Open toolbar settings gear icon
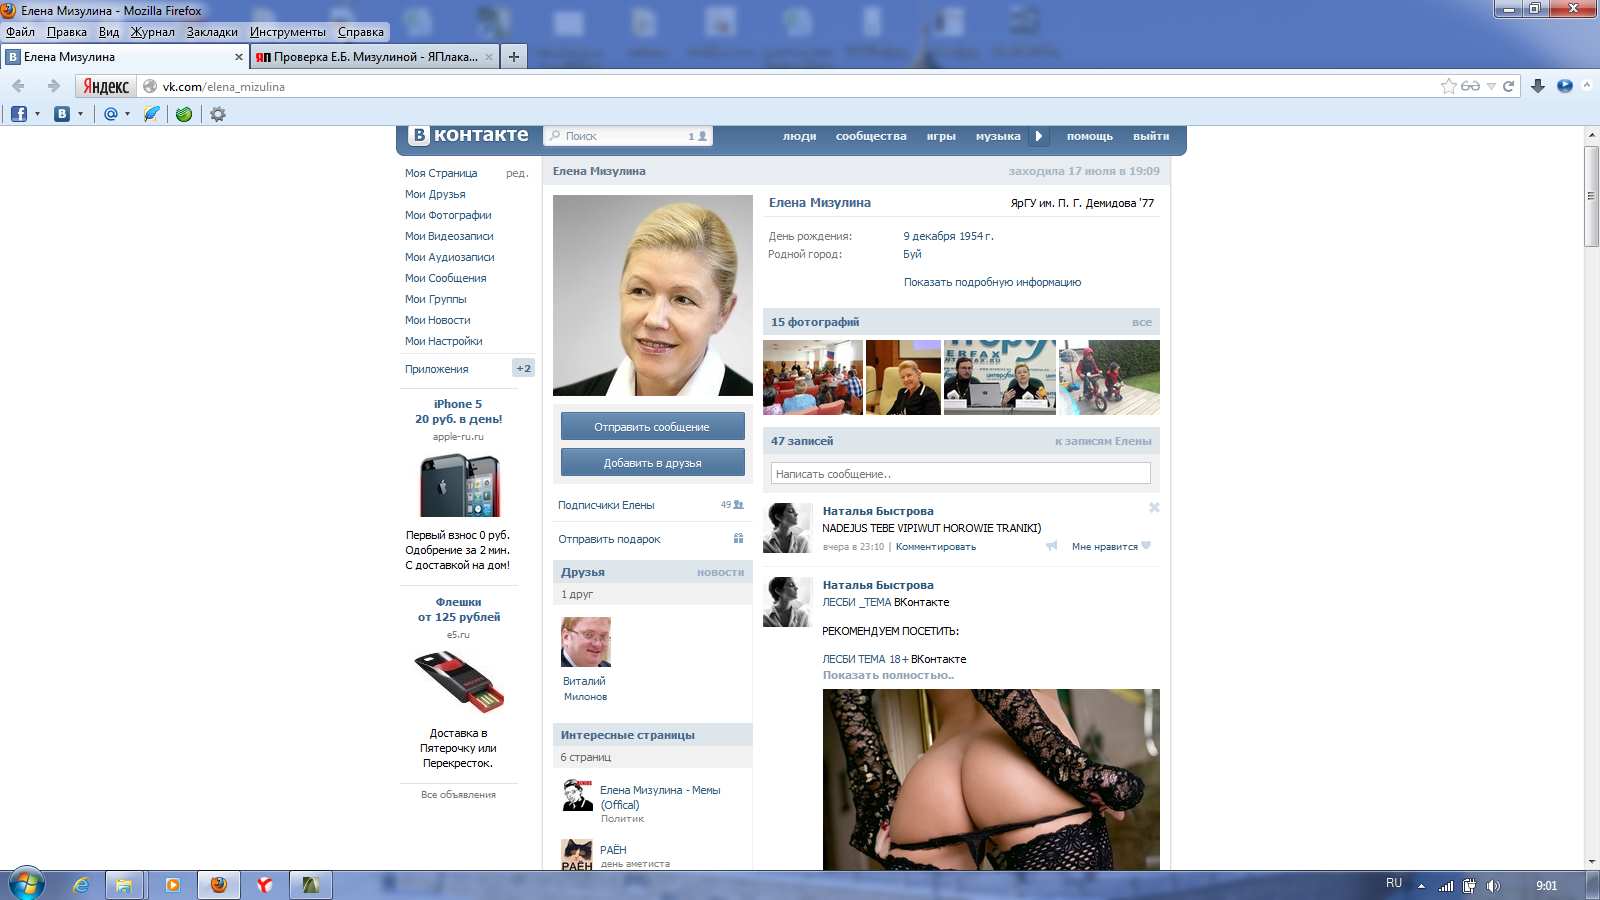Viewport: 1600px width, 900px height. point(217,114)
